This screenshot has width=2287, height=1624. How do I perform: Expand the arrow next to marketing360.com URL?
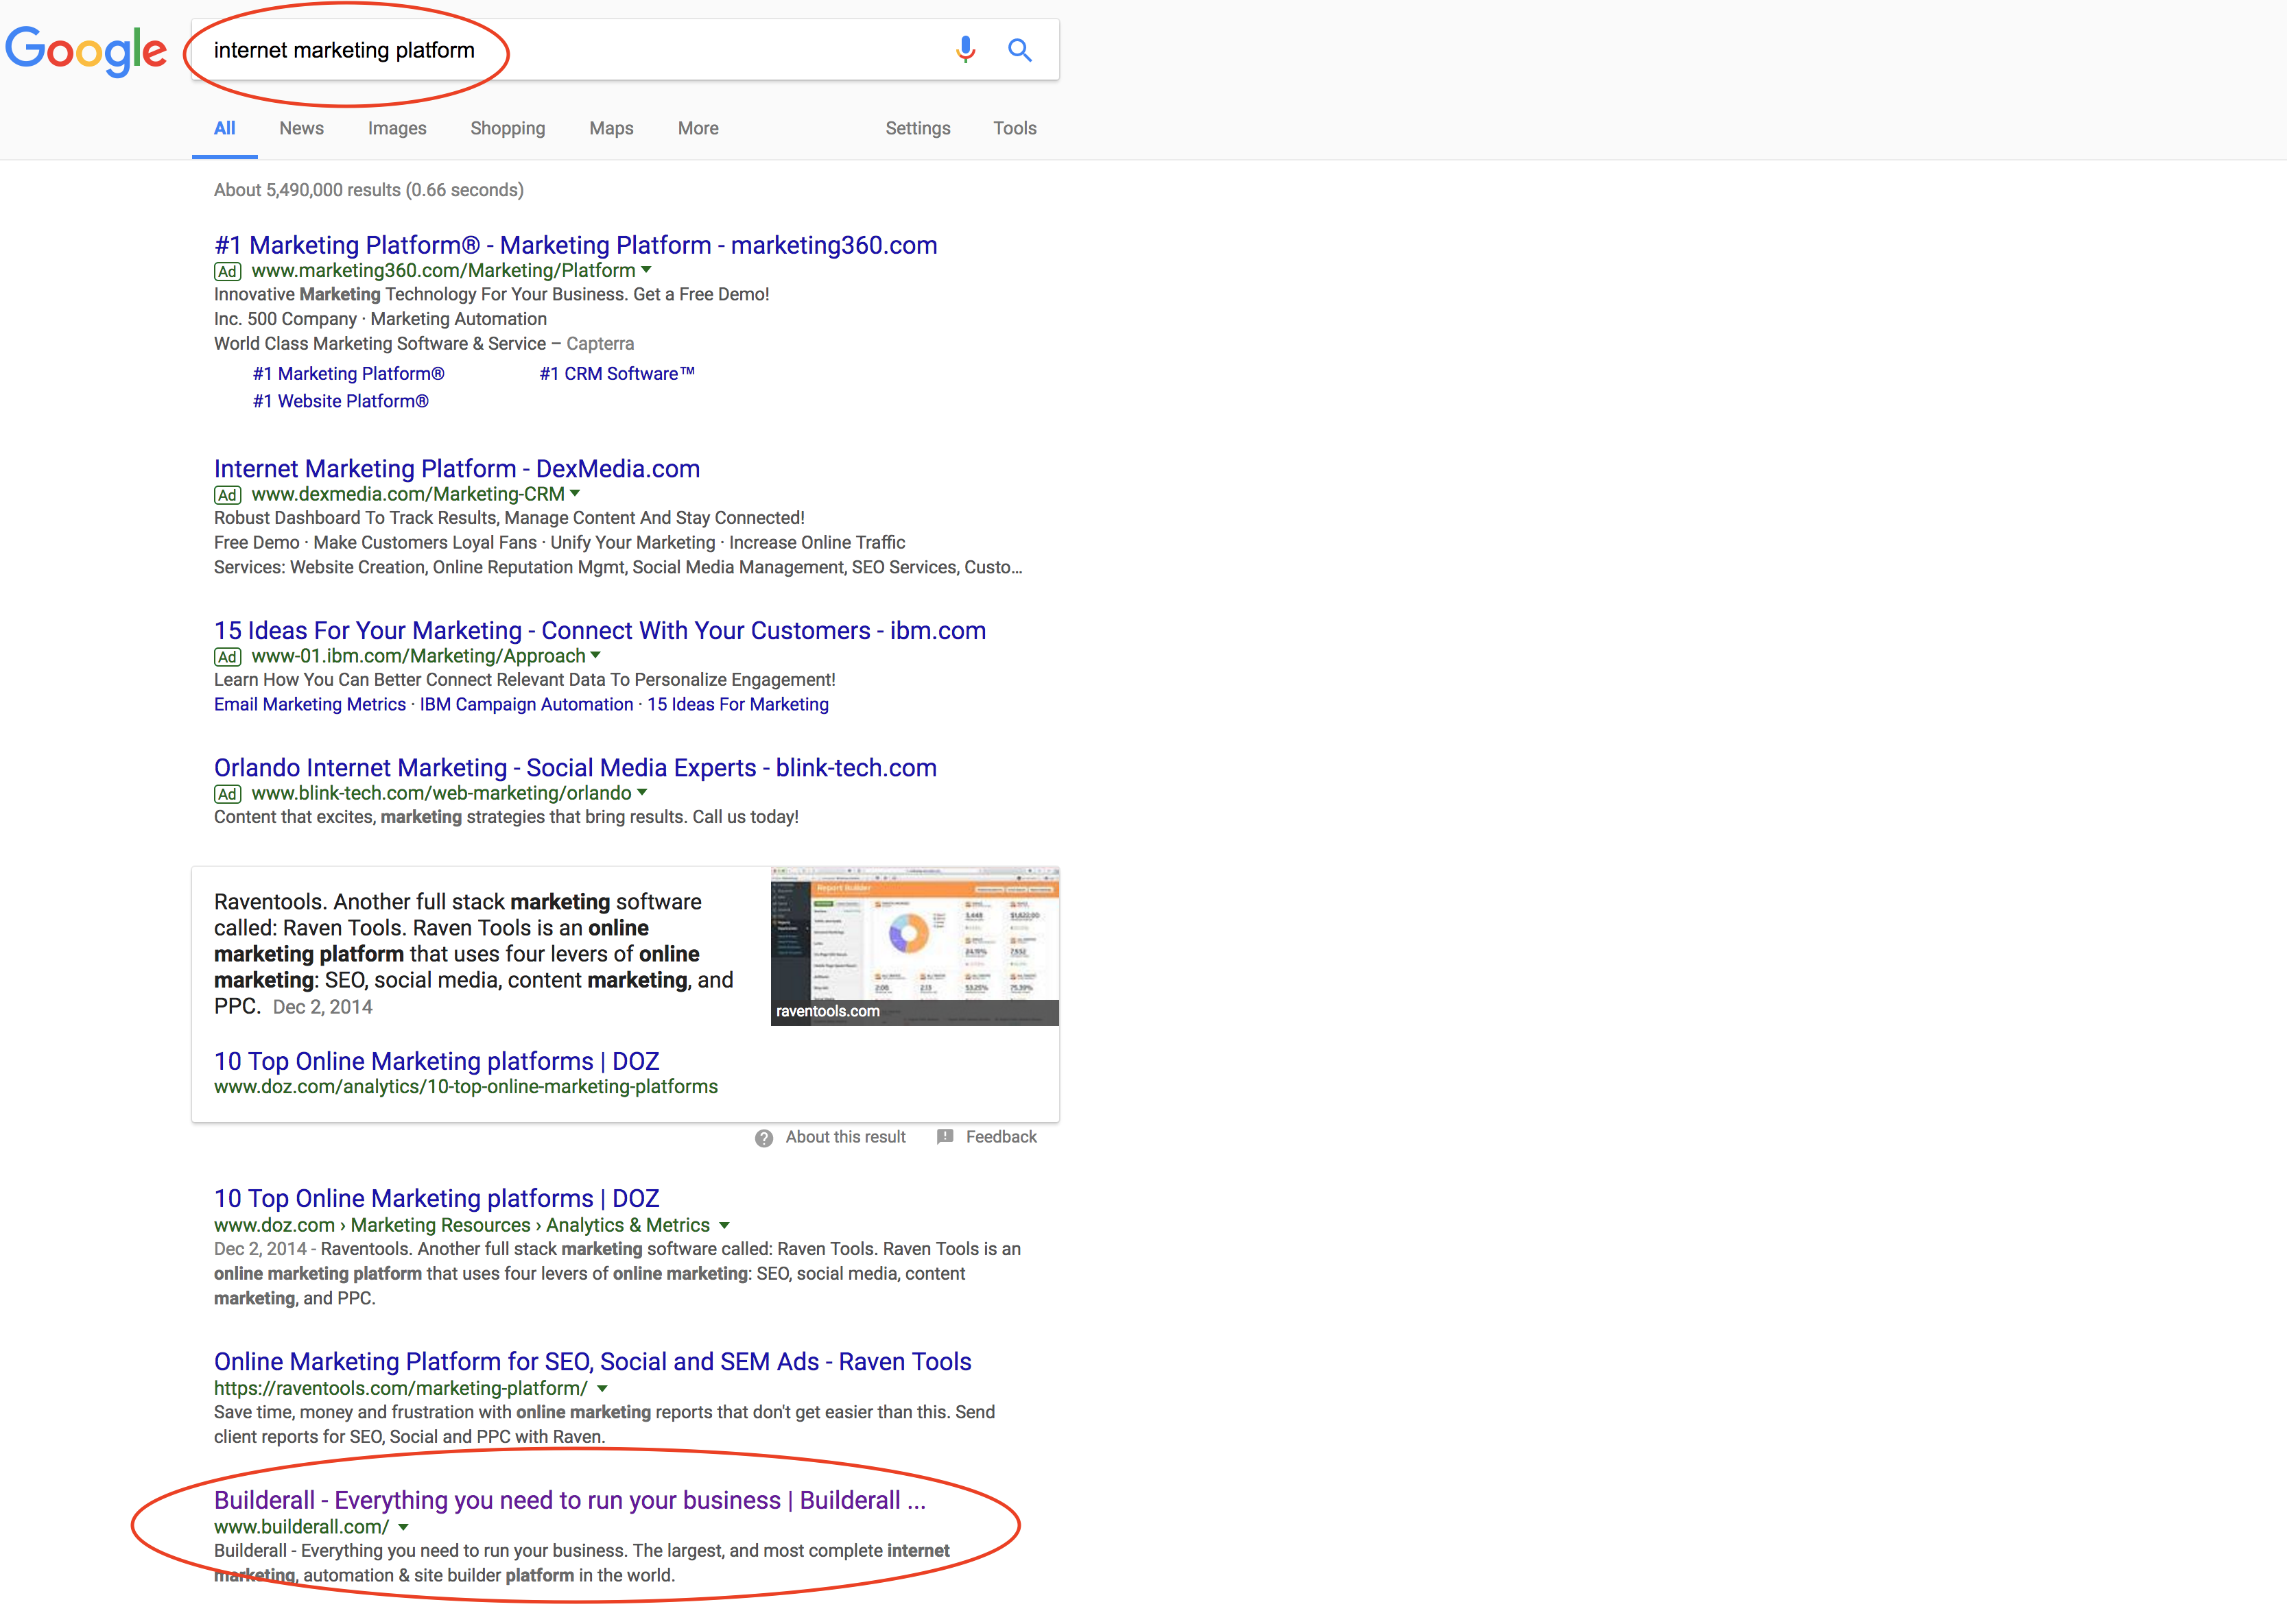(x=647, y=270)
